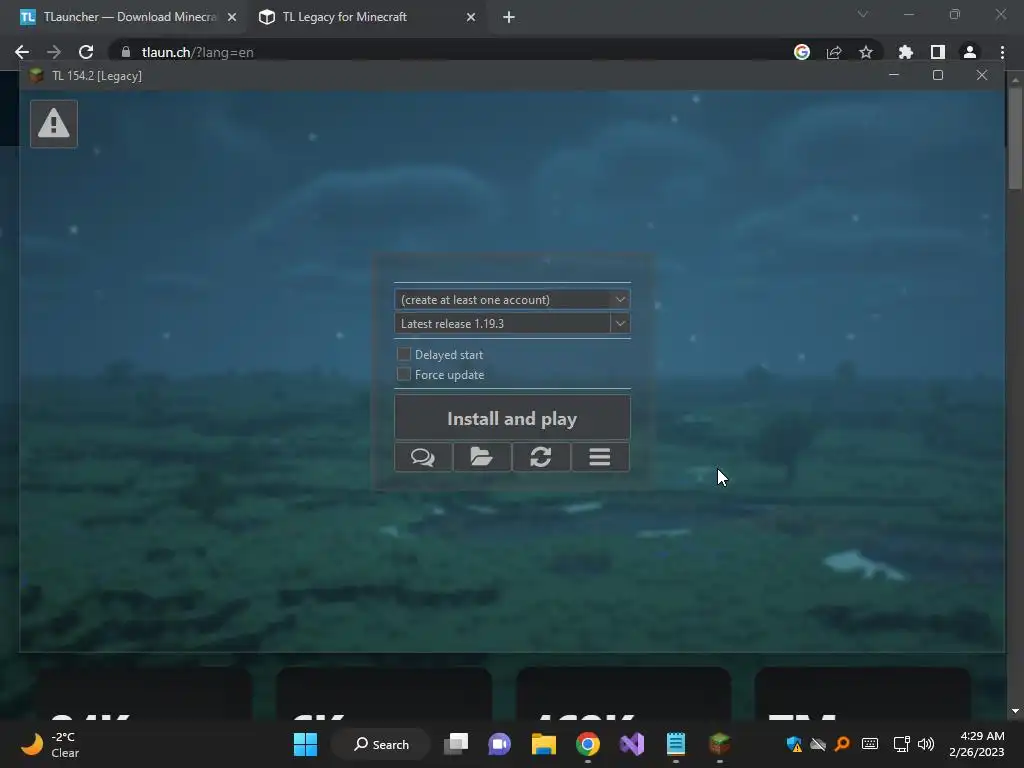Viewport: 1024px width, 768px height.
Task: Click the scrollbar down arrow
Action: click(1015, 711)
